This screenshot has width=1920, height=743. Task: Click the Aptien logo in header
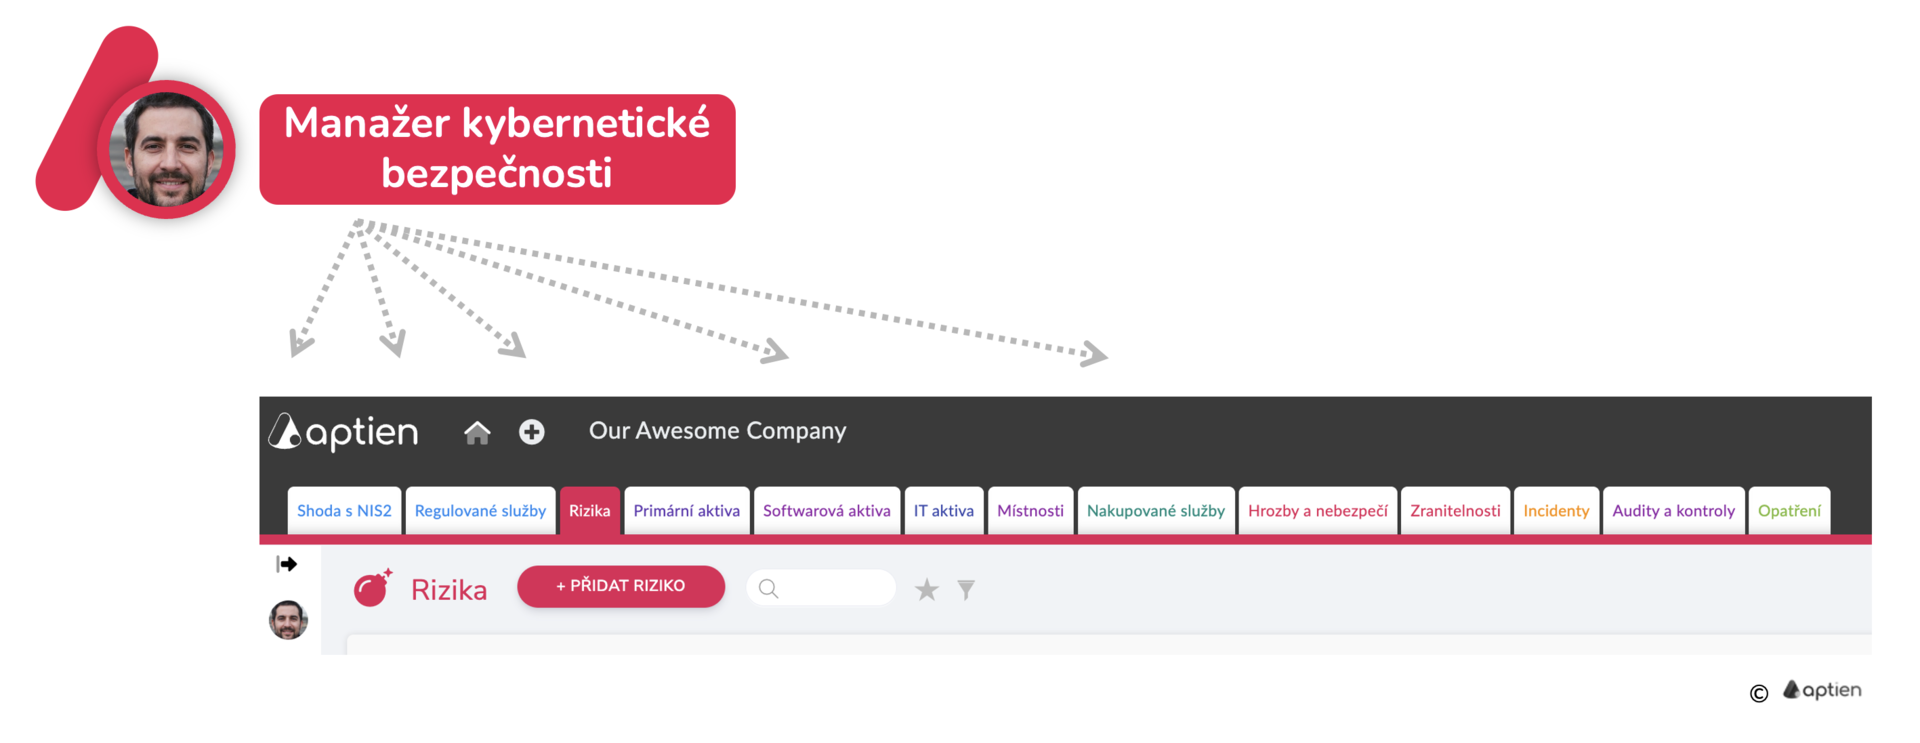tap(344, 432)
